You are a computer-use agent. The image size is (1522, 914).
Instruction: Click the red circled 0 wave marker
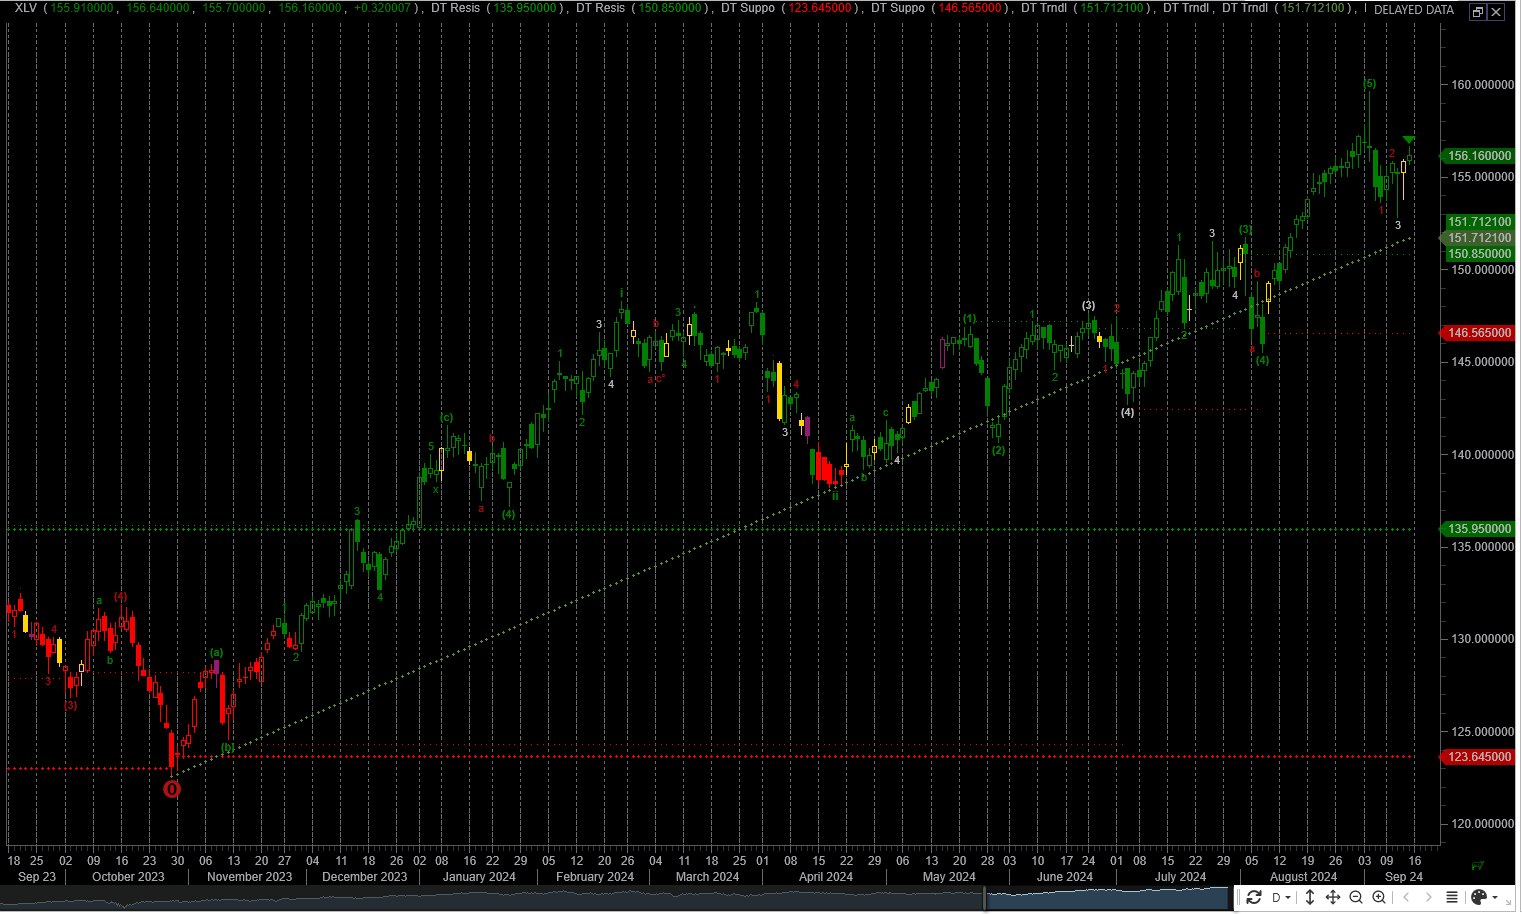(172, 789)
